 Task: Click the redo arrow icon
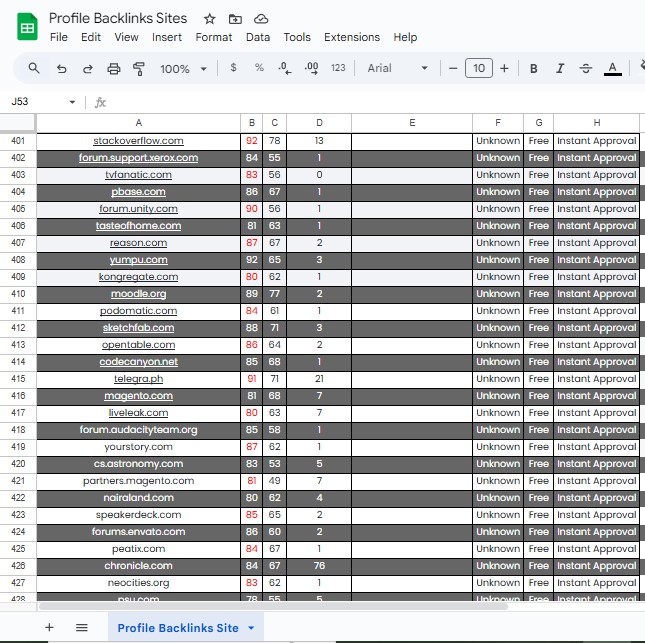(88, 68)
